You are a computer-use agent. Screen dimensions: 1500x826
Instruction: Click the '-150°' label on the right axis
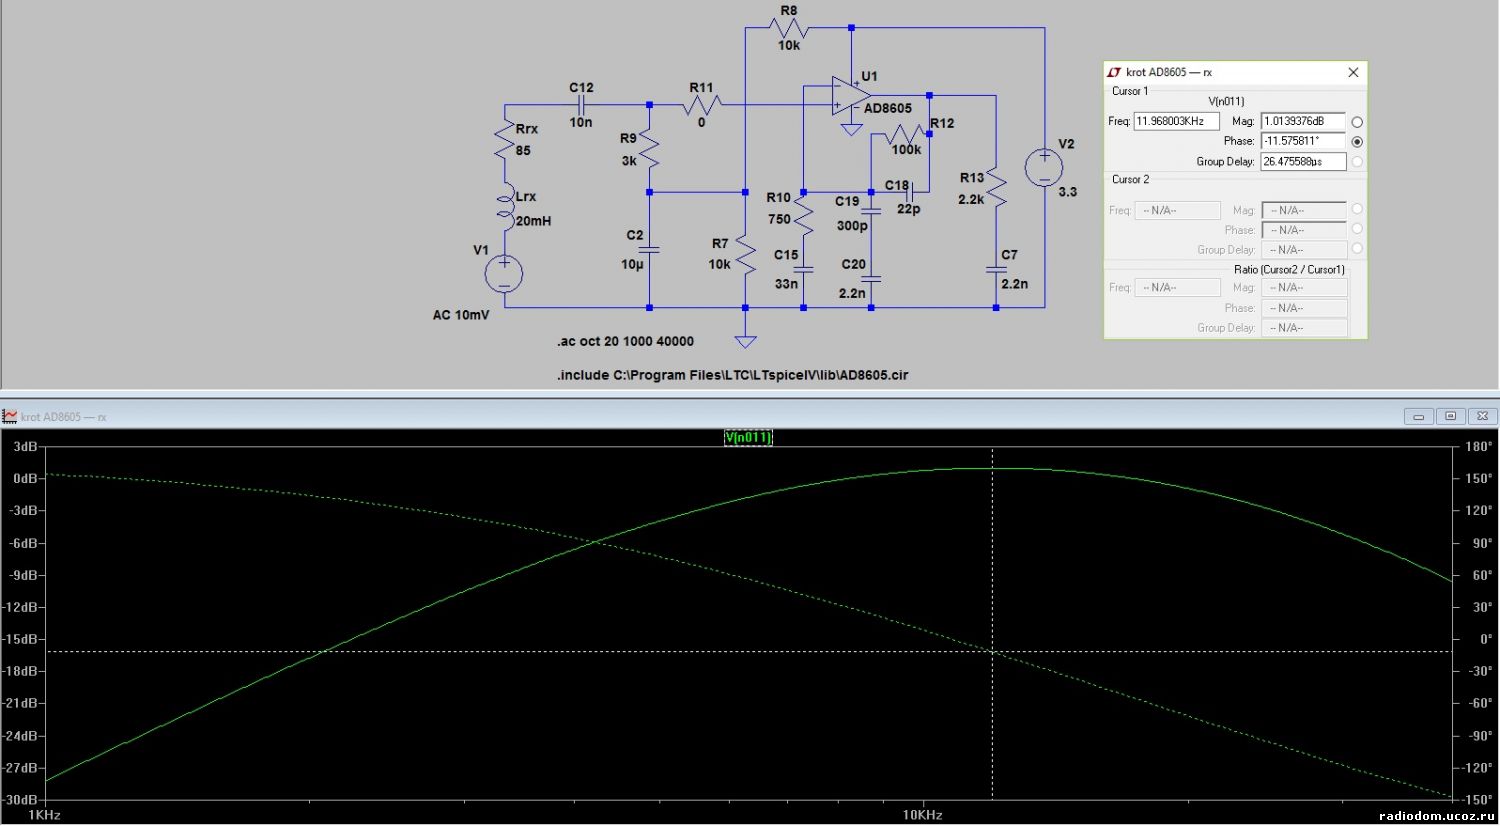coord(1476,800)
